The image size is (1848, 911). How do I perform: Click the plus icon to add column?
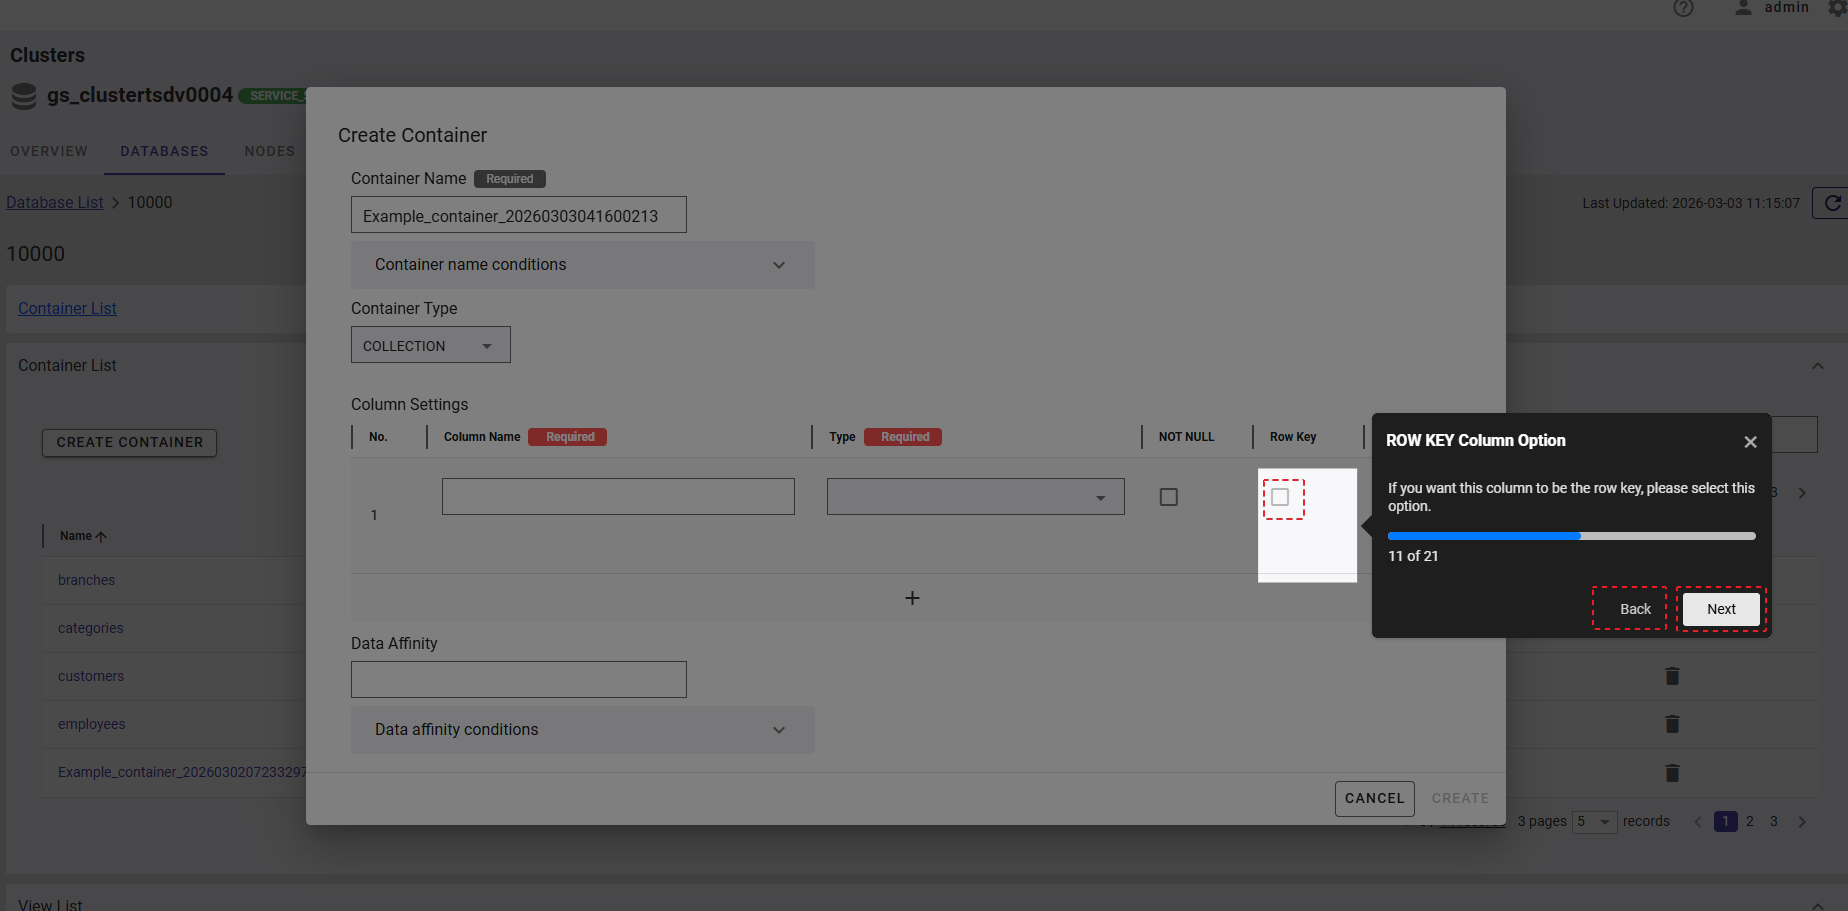(912, 598)
